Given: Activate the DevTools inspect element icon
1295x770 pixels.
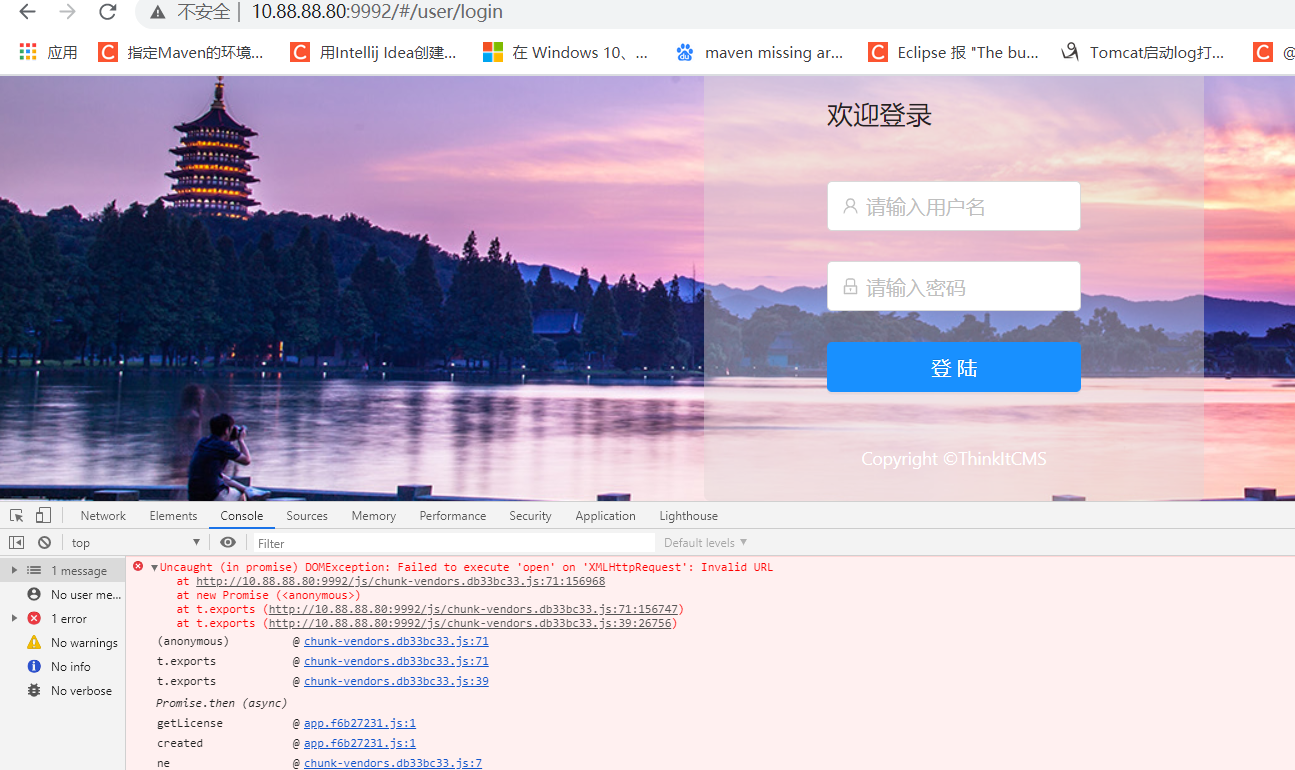Looking at the screenshot, I should [17, 516].
